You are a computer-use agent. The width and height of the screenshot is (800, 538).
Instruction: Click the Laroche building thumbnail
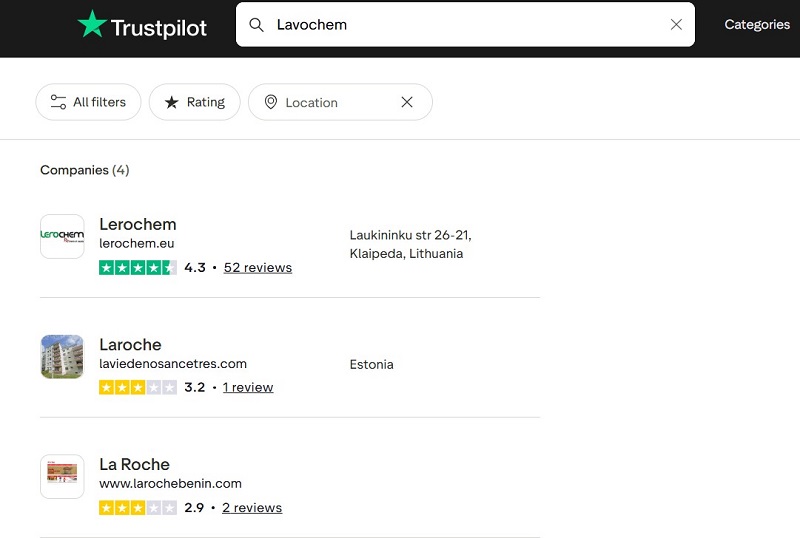click(62, 357)
